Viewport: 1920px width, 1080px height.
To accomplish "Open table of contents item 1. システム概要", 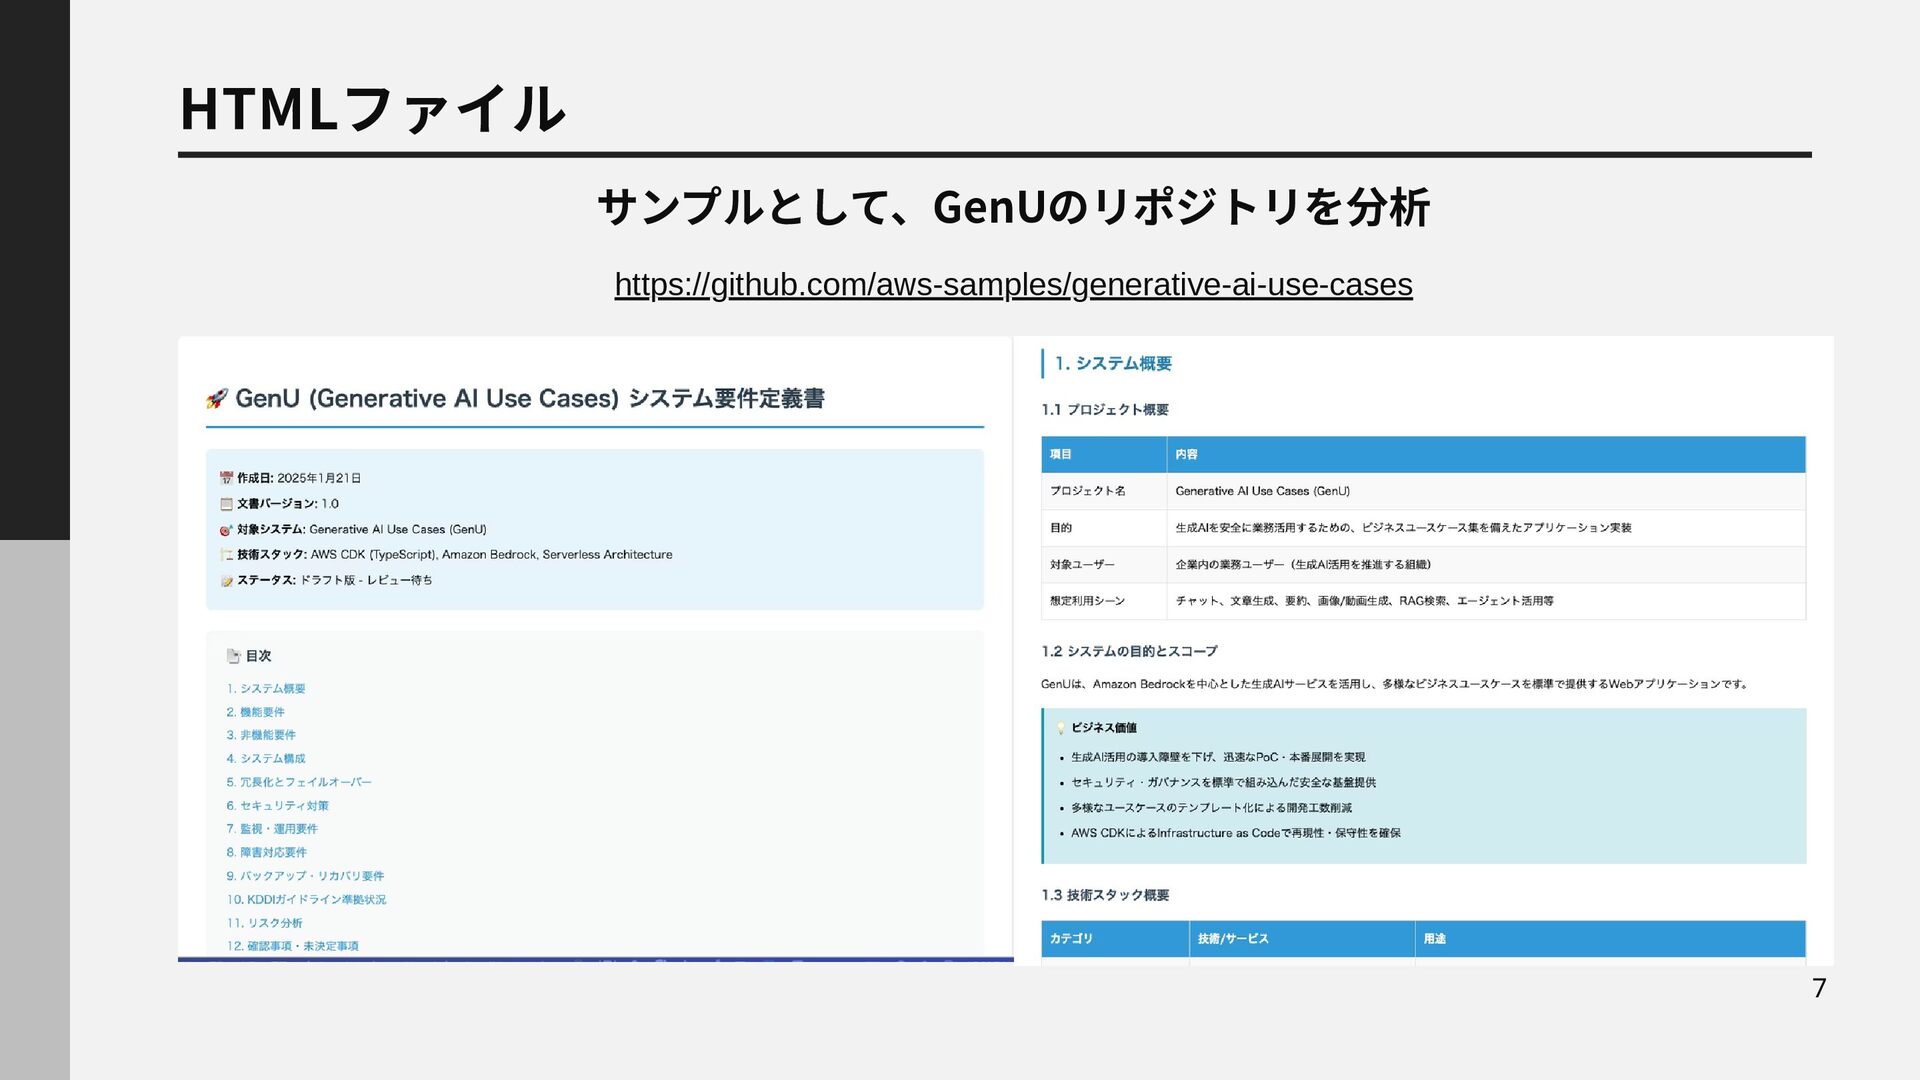I will click(x=266, y=689).
